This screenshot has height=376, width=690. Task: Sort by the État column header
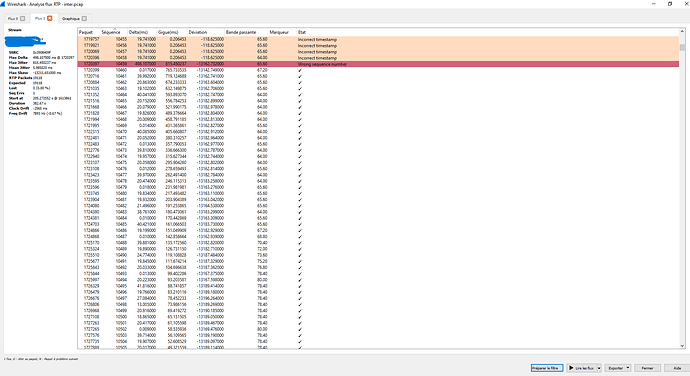tap(488, 32)
